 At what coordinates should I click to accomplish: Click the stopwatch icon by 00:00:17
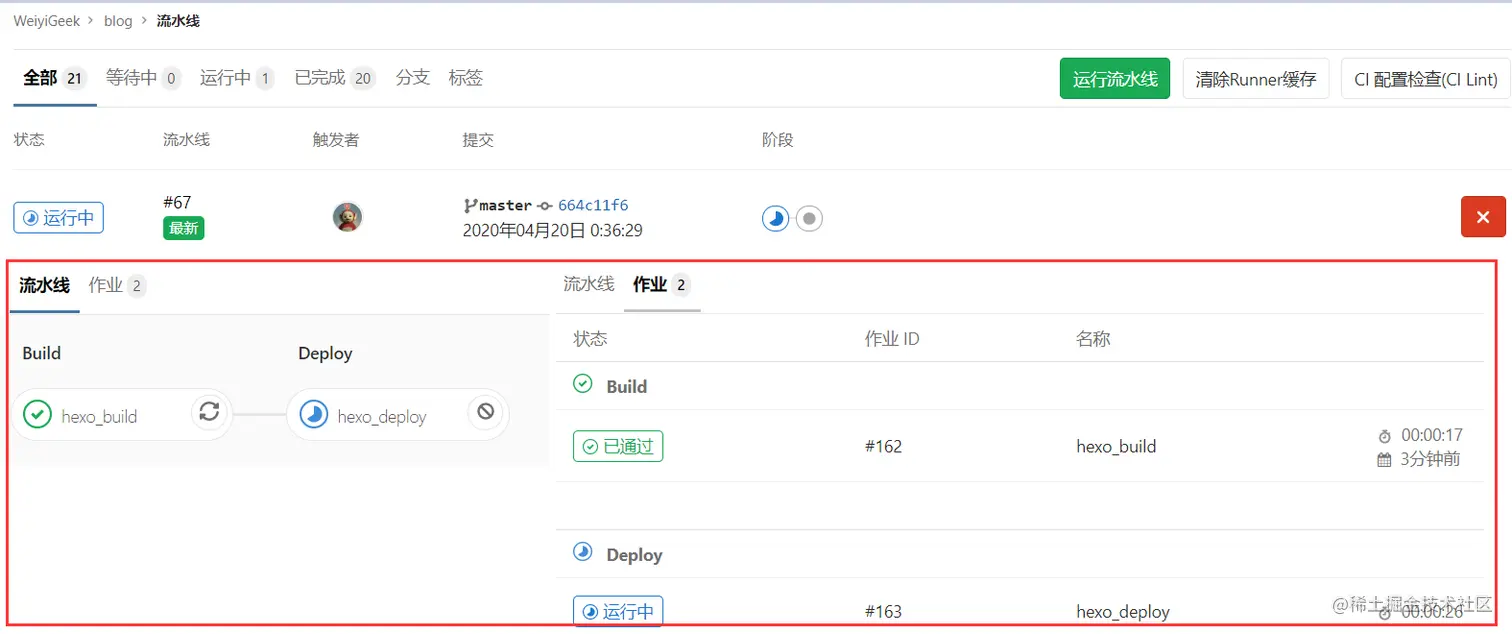point(1385,437)
